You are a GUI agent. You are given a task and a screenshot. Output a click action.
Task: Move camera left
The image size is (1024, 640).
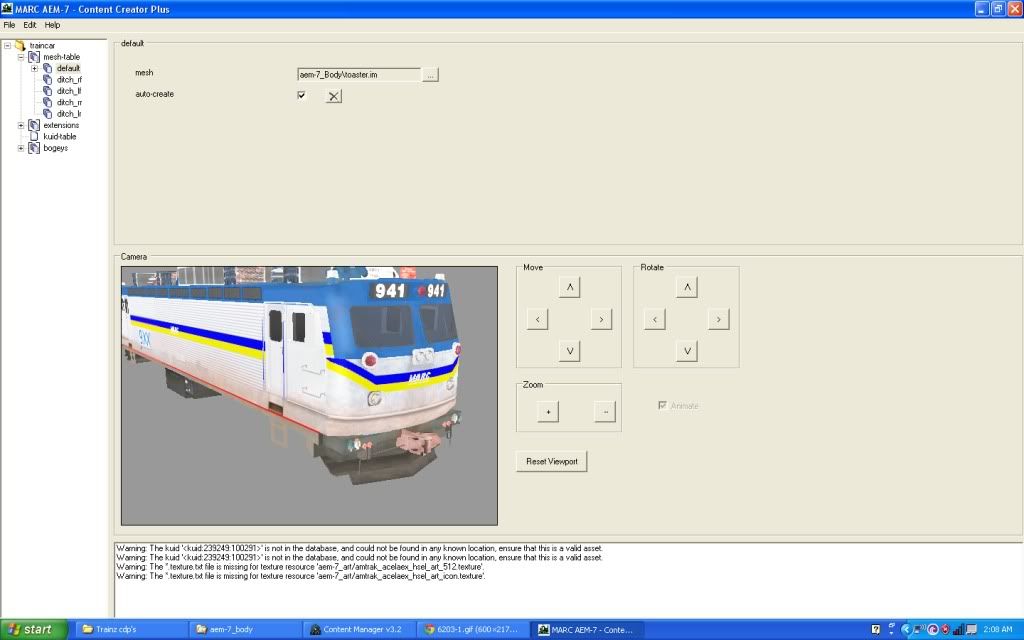point(537,319)
